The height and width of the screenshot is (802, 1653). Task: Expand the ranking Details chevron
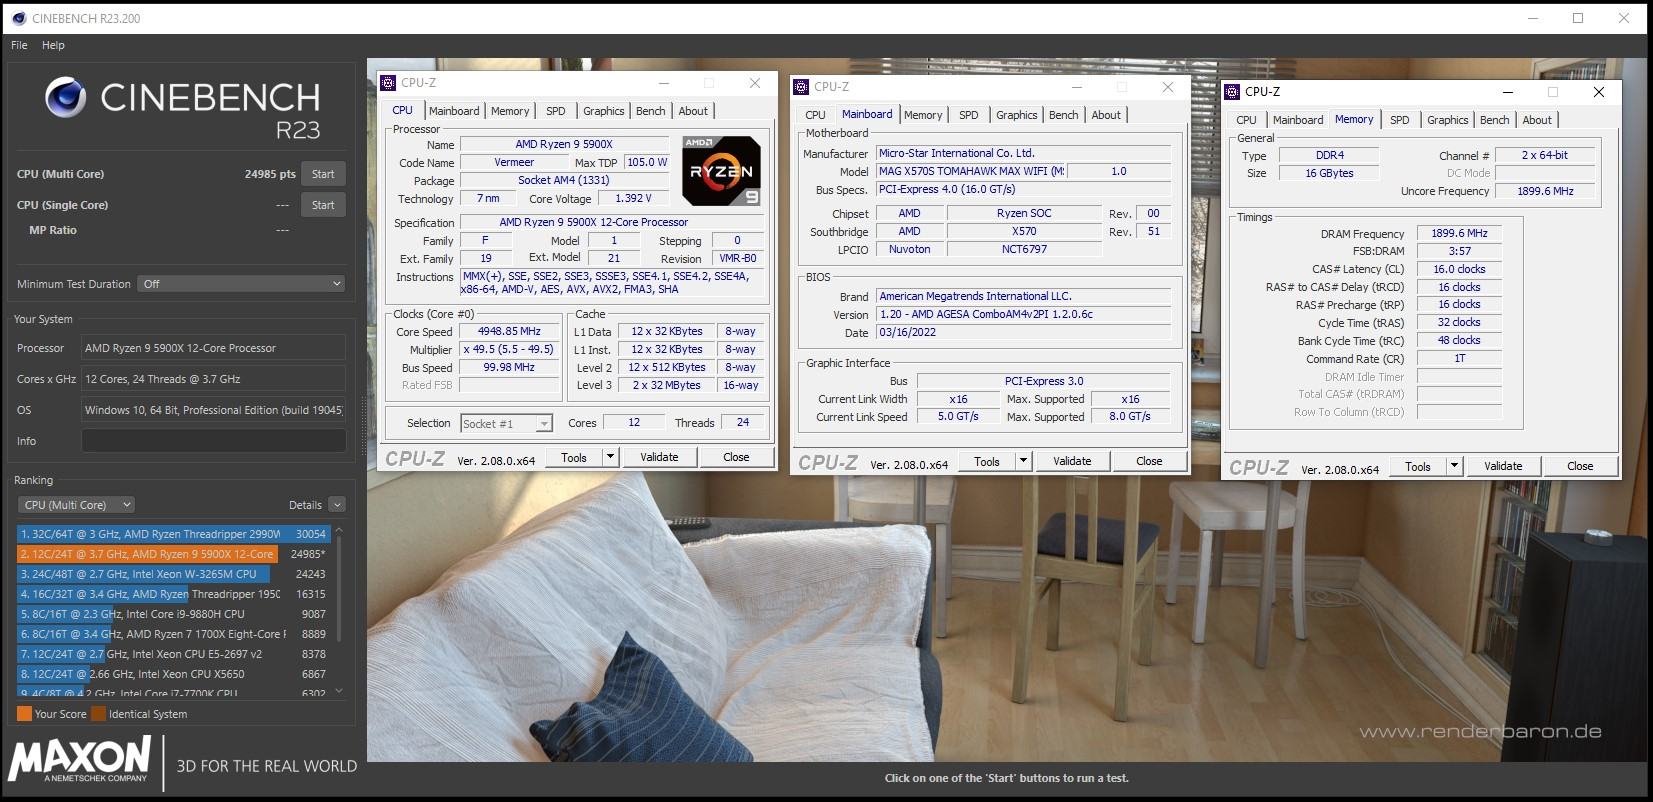coord(337,505)
